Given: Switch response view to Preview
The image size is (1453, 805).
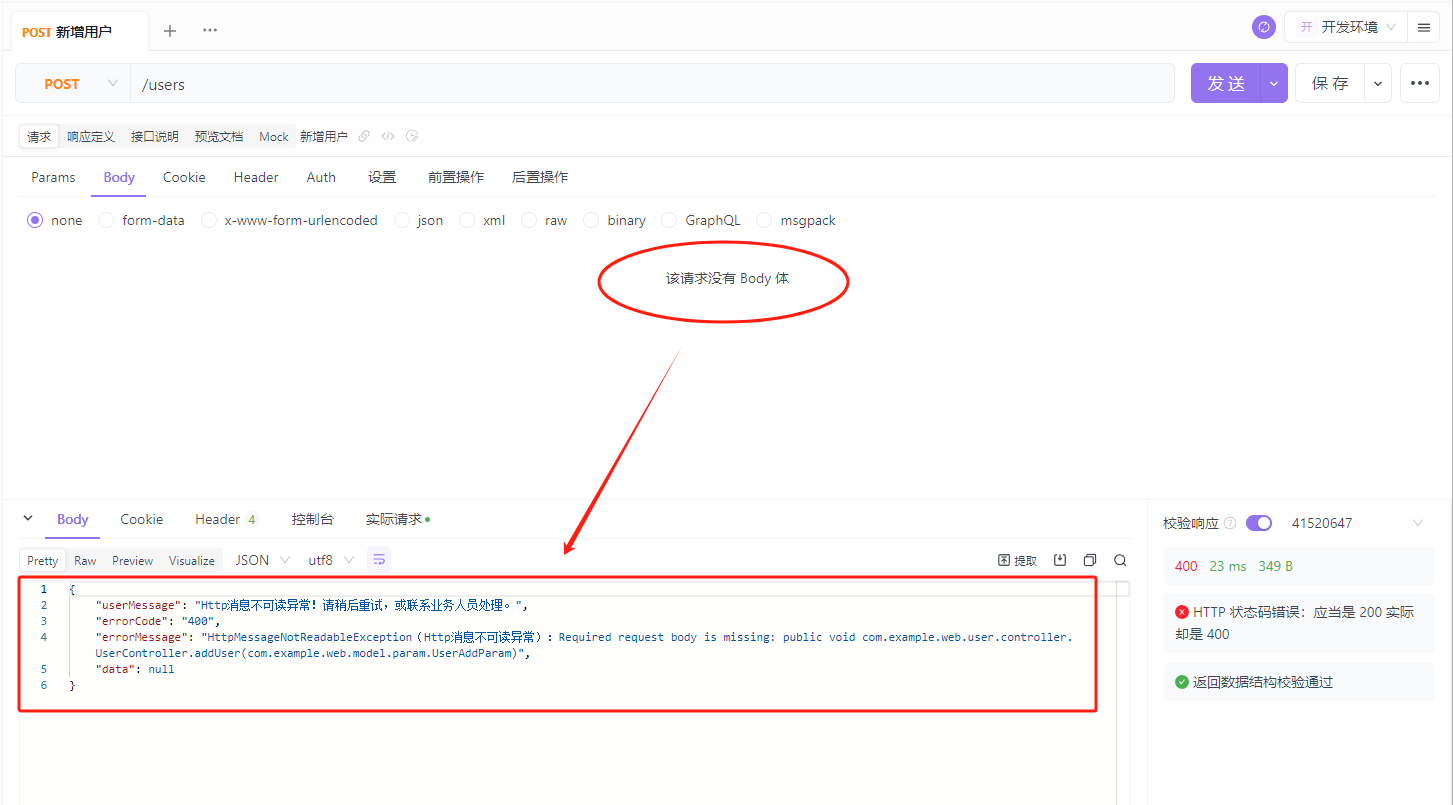Looking at the screenshot, I should tap(133, 561).
